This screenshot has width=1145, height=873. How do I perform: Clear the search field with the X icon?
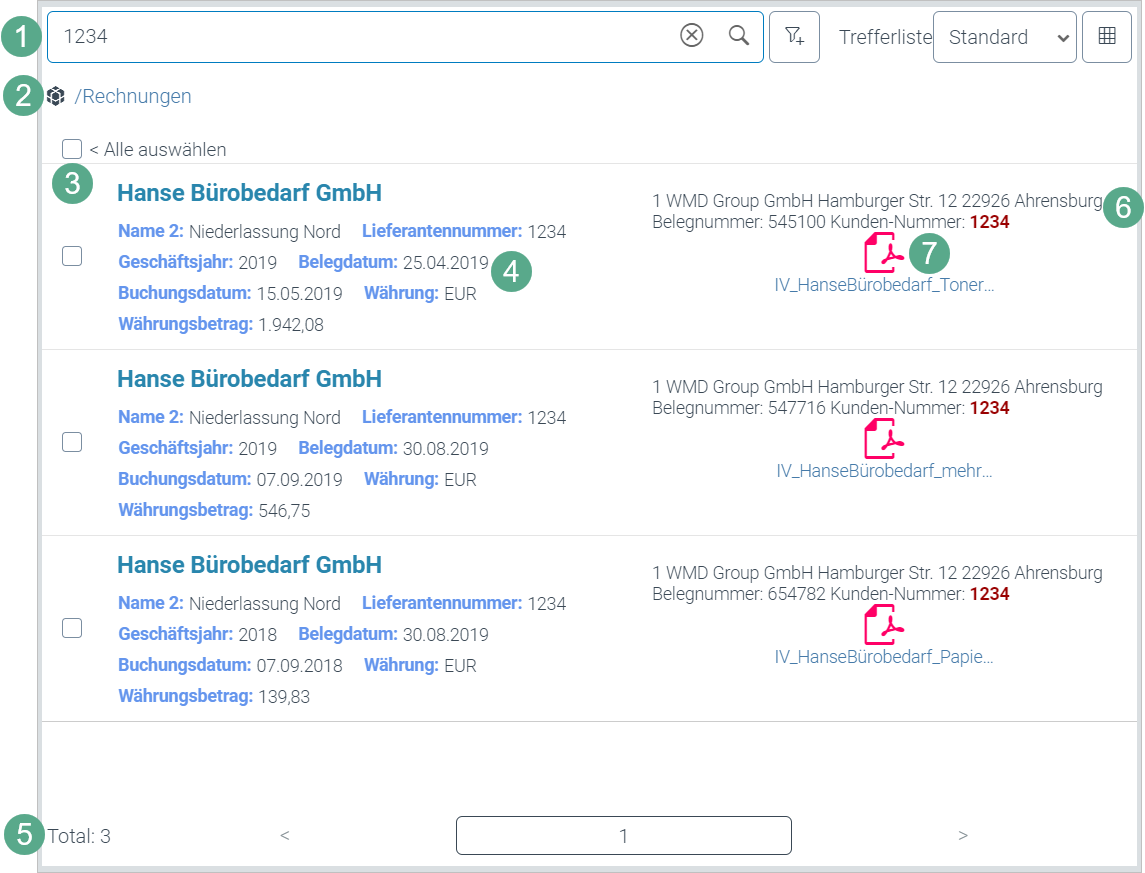[x=692, y=36]
